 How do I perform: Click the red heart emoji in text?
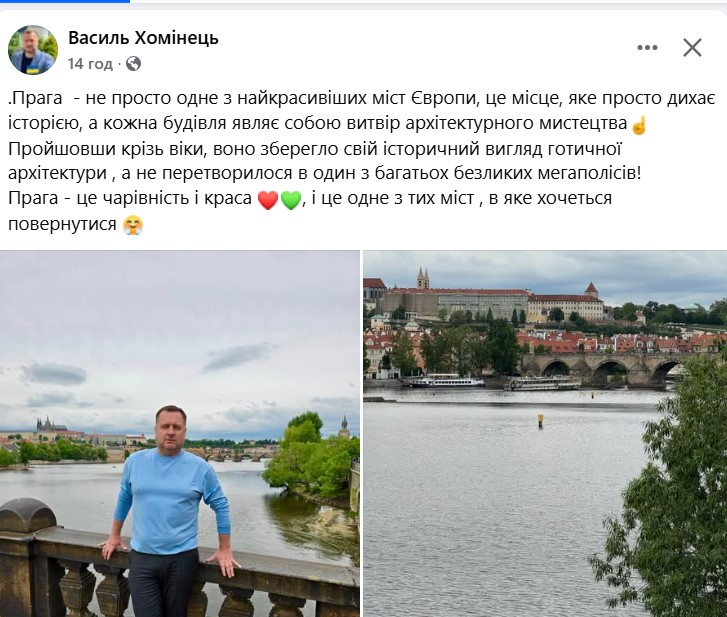point(268,200)
